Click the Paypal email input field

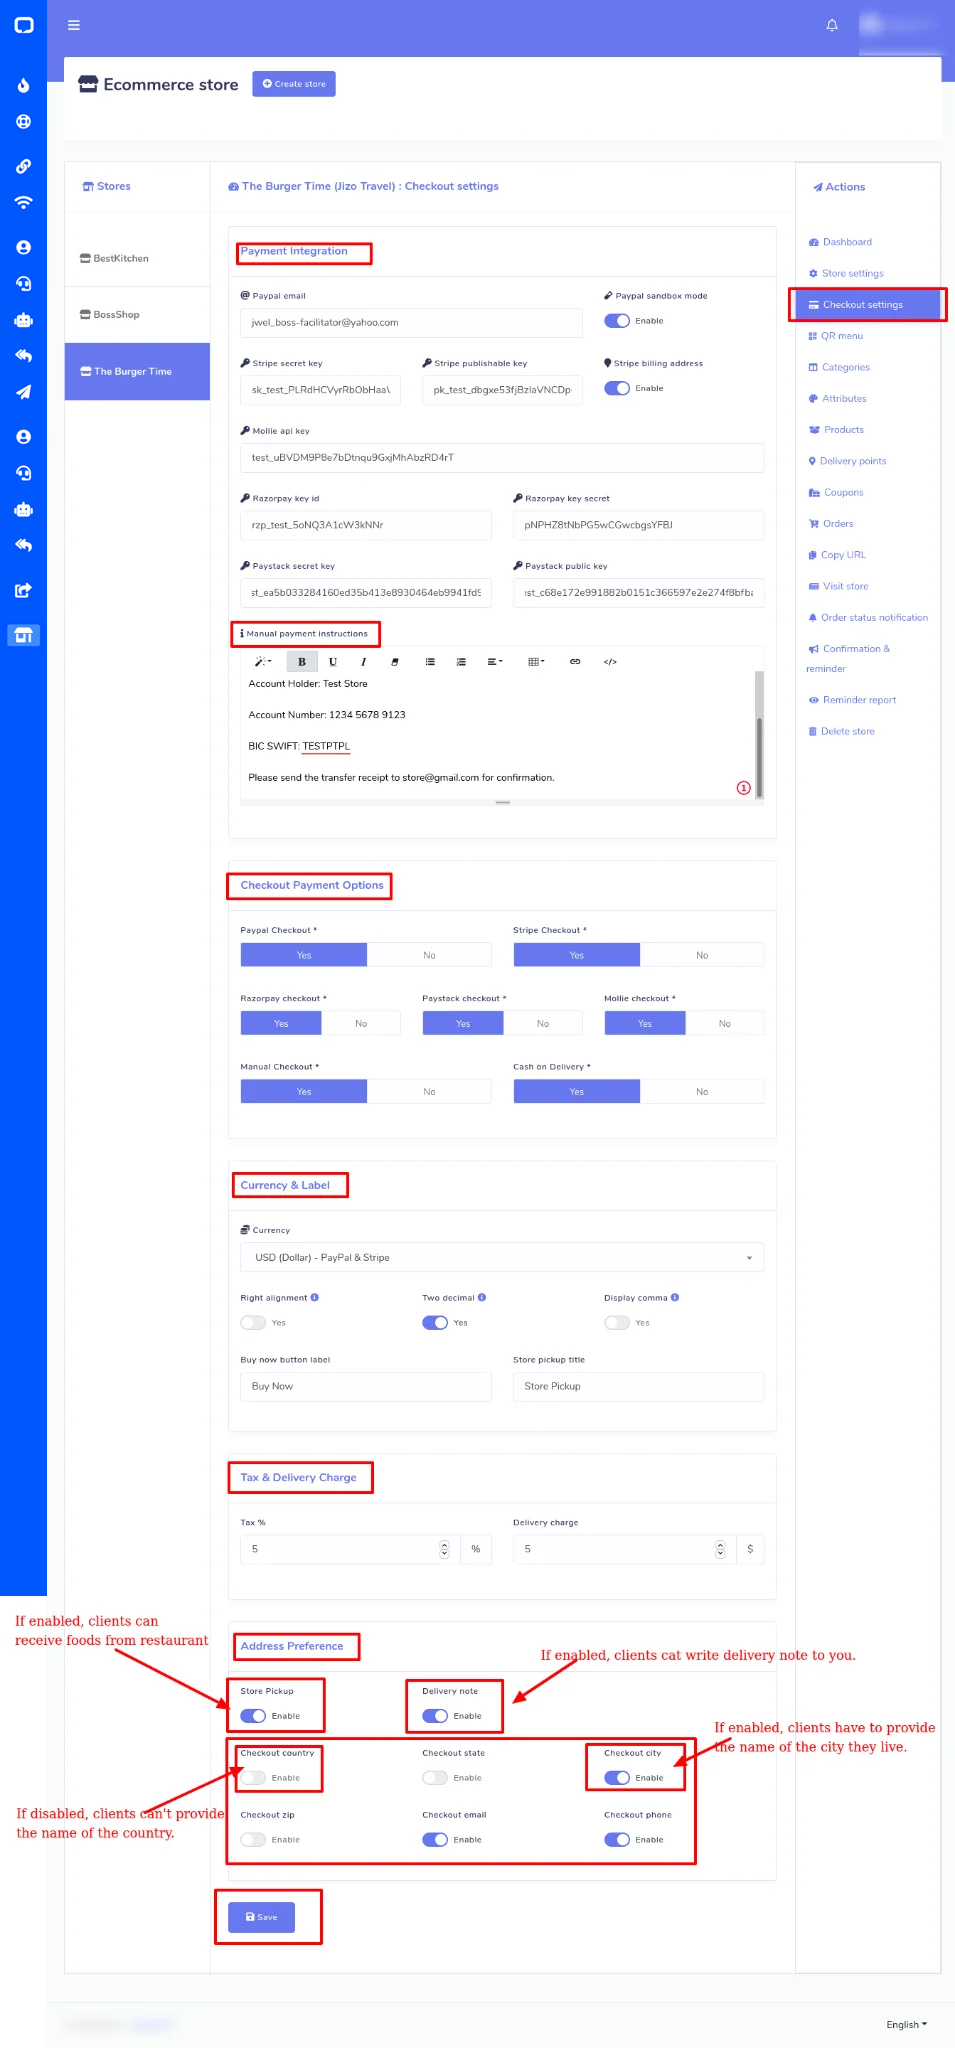[x=411, y=322]
